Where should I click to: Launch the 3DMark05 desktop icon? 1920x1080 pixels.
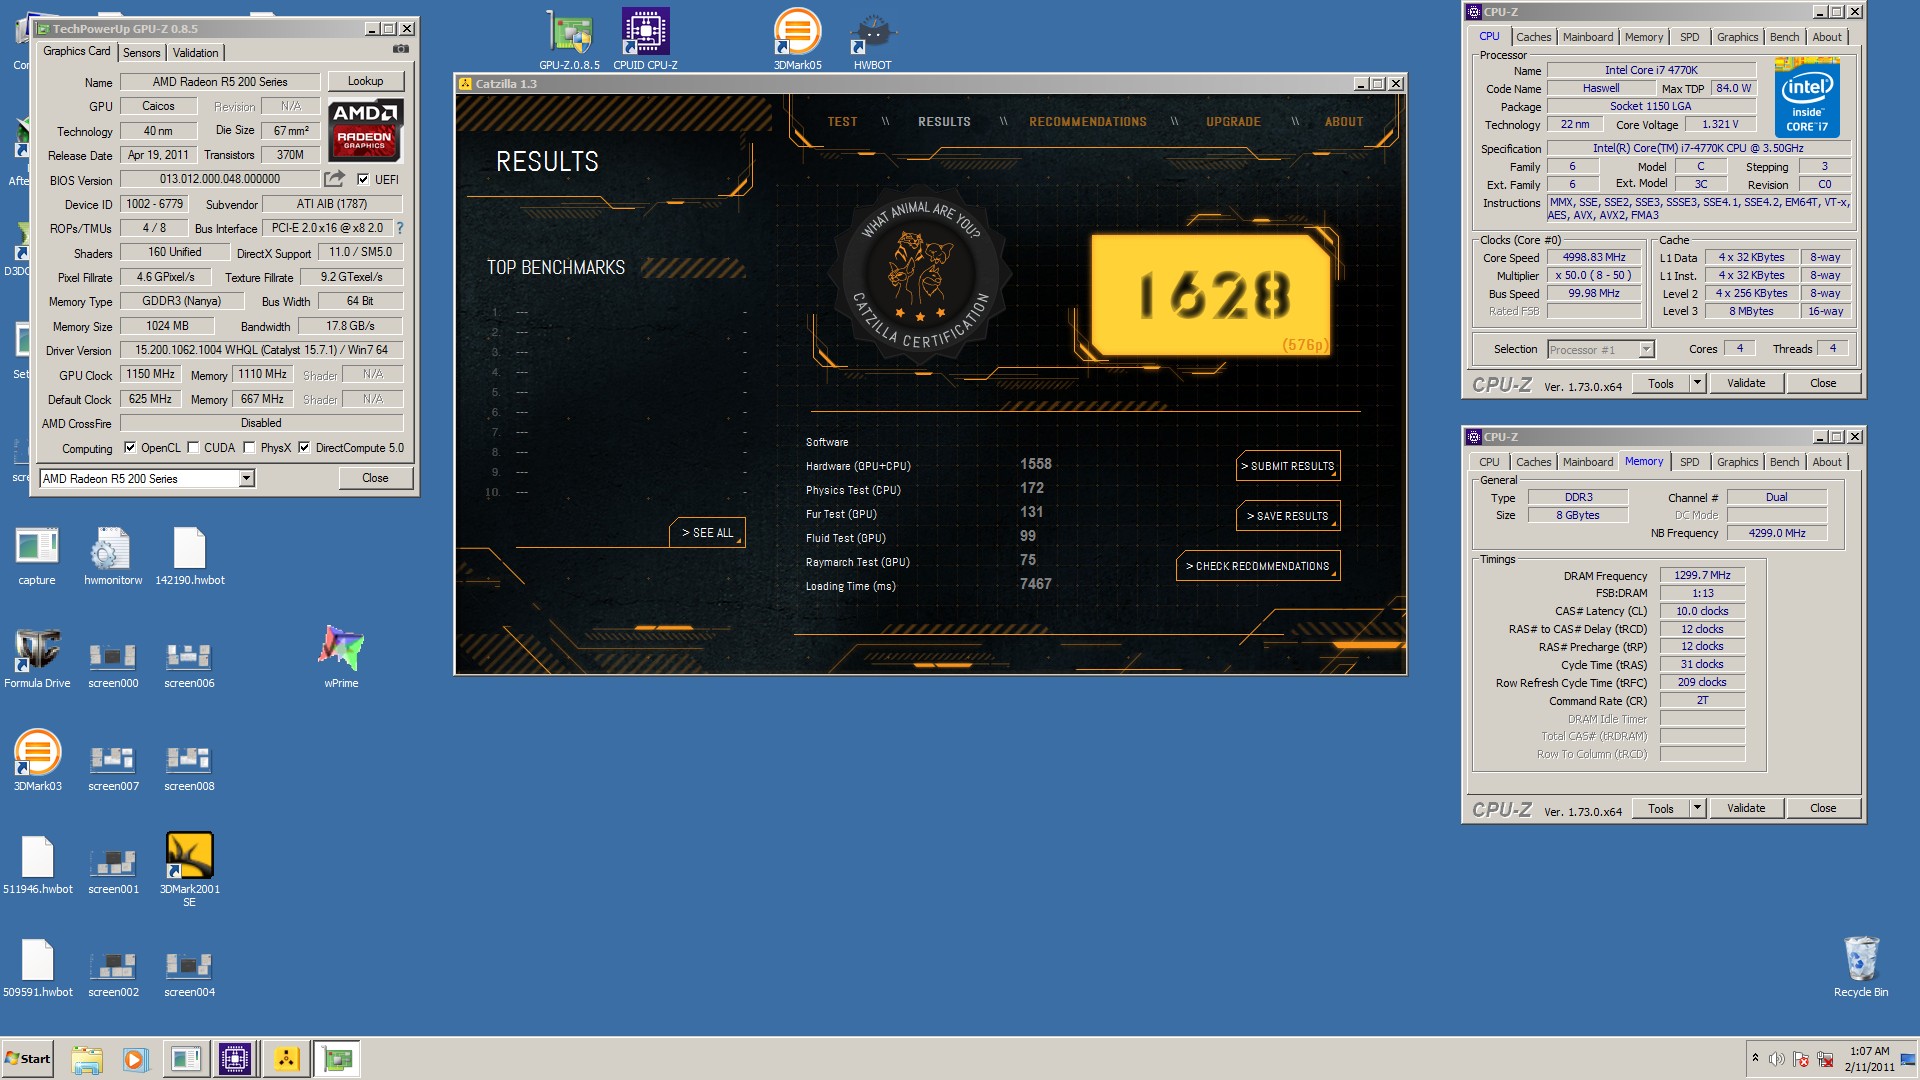(797, 40)
